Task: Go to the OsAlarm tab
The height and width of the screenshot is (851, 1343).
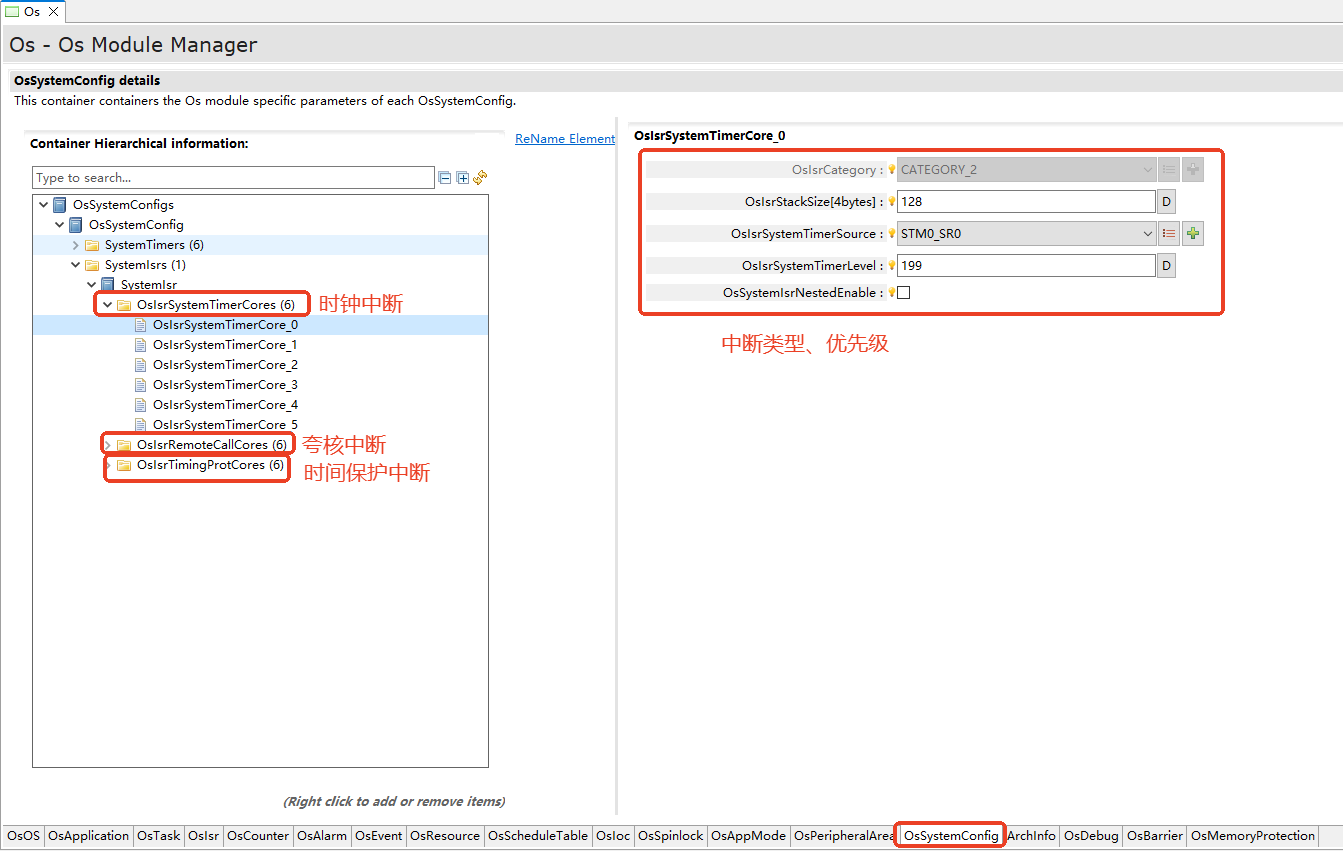Action: click(322, 836)
